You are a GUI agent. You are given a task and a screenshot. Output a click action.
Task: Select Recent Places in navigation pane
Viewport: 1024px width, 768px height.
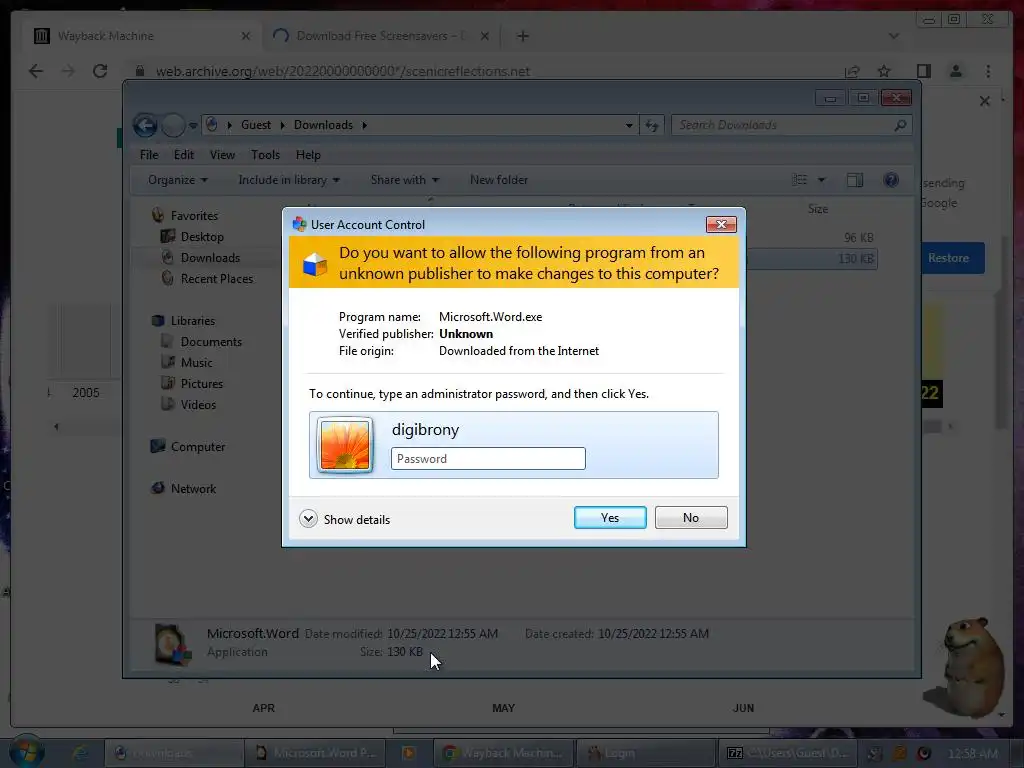coord(217,278)
